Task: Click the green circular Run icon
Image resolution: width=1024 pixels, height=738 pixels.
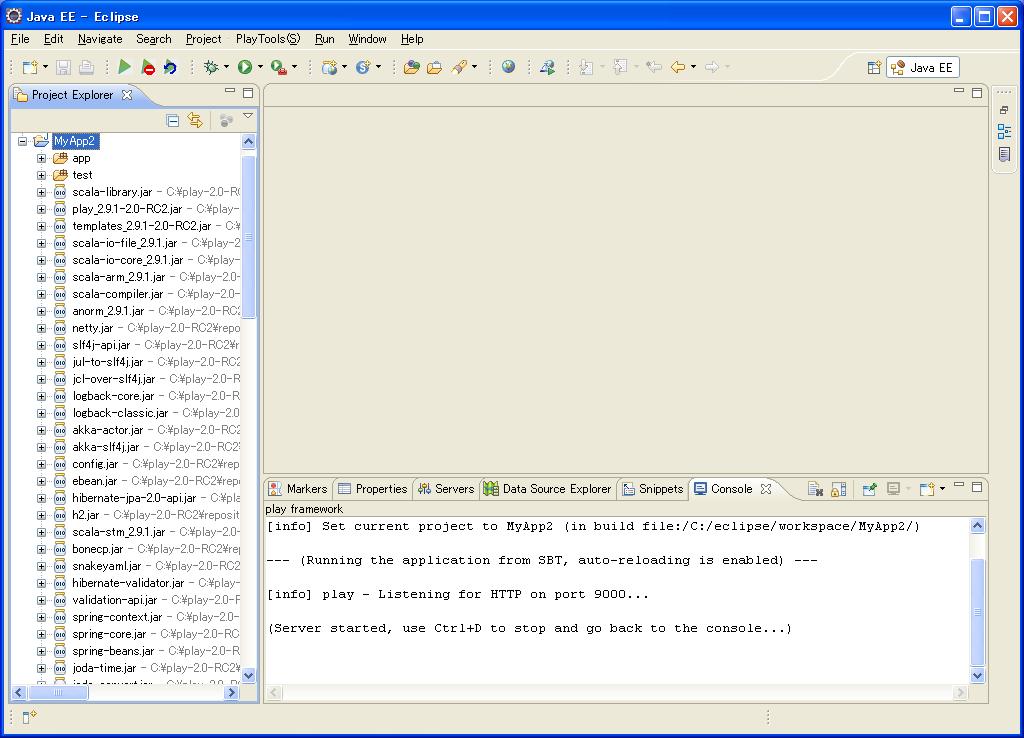Action: click(245, 67)
